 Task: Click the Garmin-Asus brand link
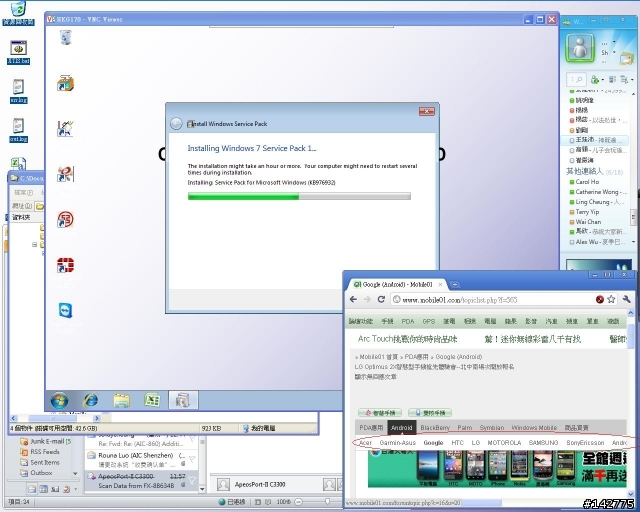click(x=398, y=443)
